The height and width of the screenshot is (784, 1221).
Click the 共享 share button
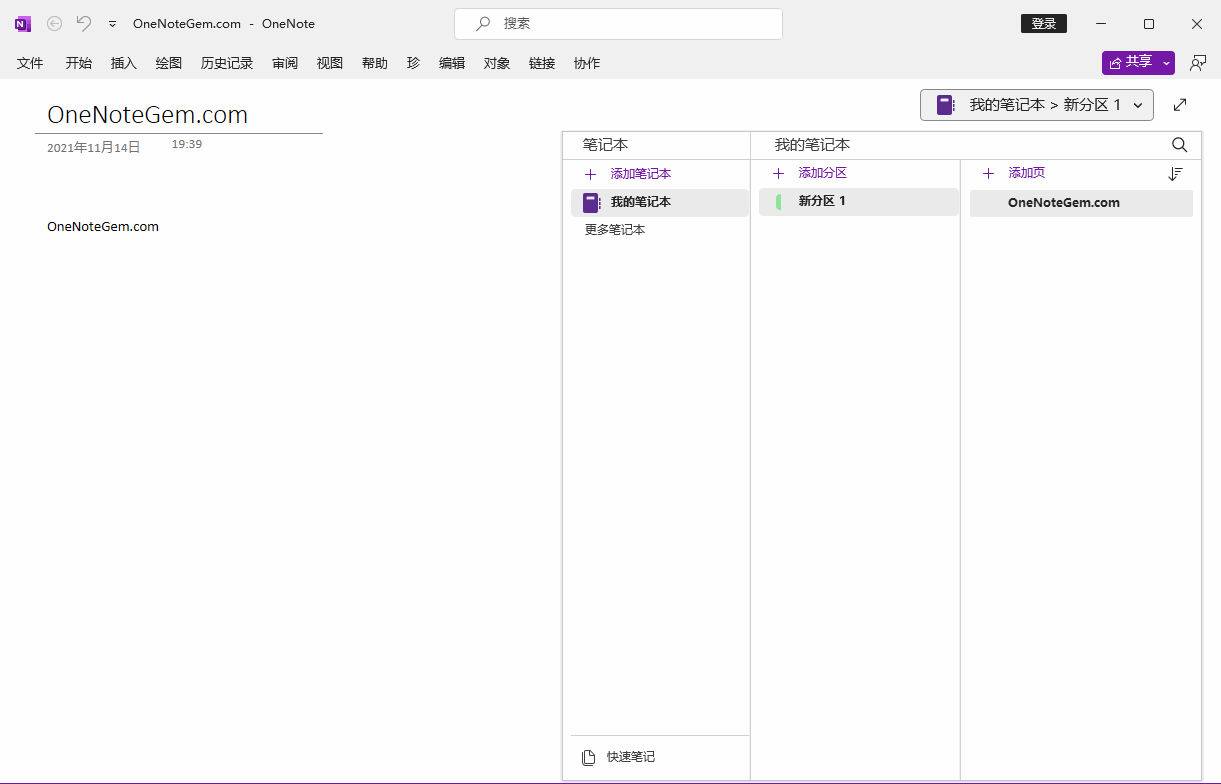click(x=1130, y=62)
